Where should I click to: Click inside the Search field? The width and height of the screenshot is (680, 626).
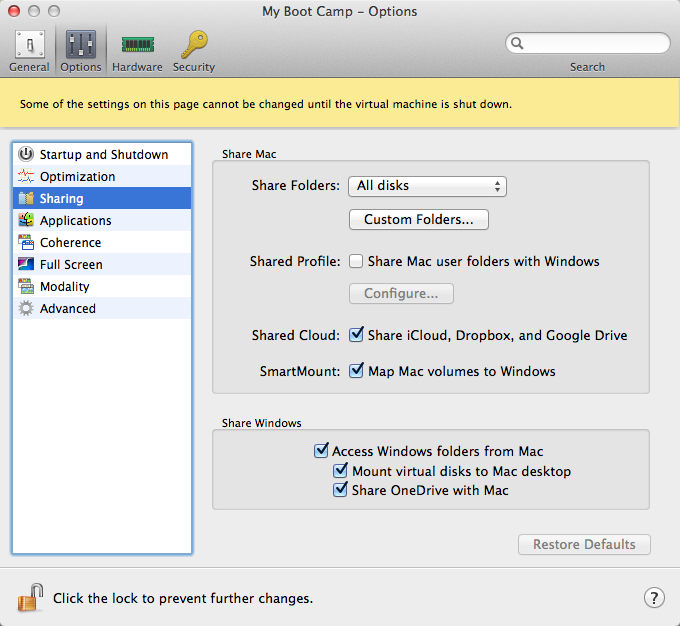pyautogui.click(x=588, y=43)
